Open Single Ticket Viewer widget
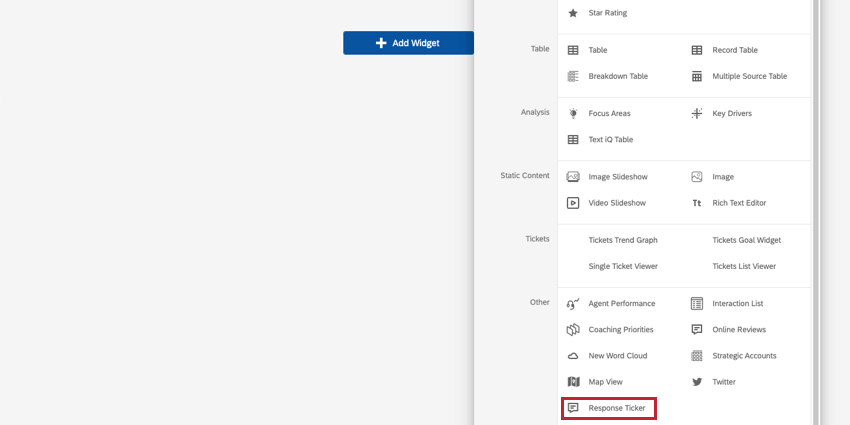 click(623, 266)
